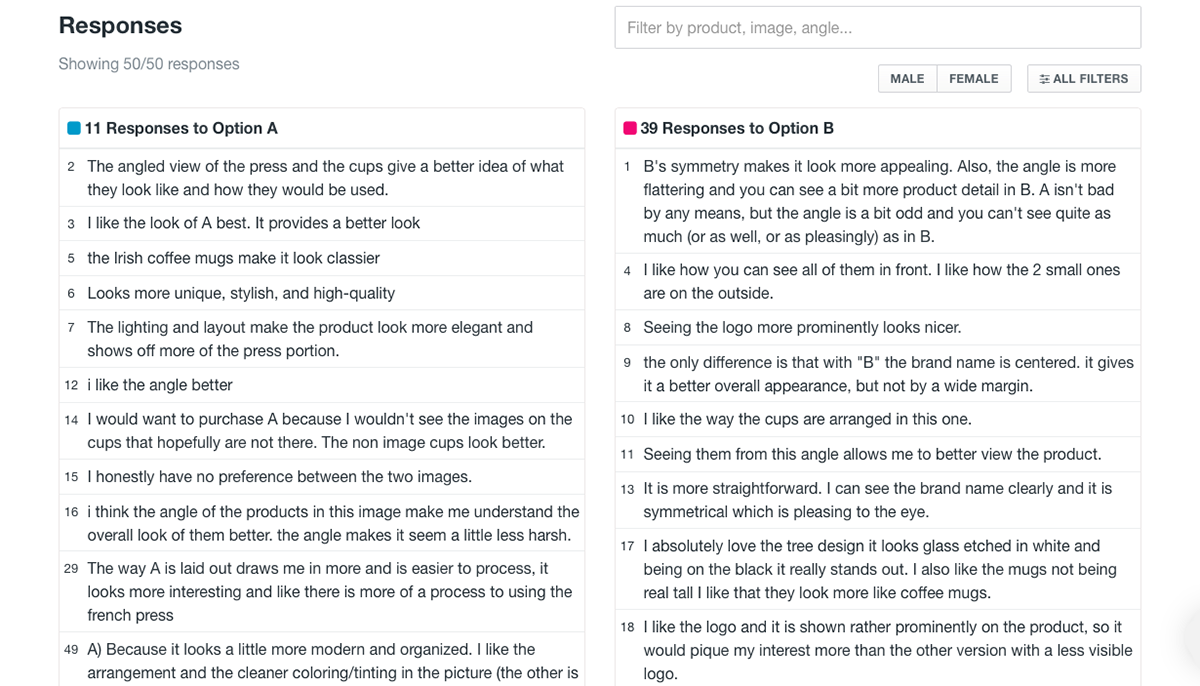
Task: Select the 11 Responses to Option A header
Action: click(322, 128)
